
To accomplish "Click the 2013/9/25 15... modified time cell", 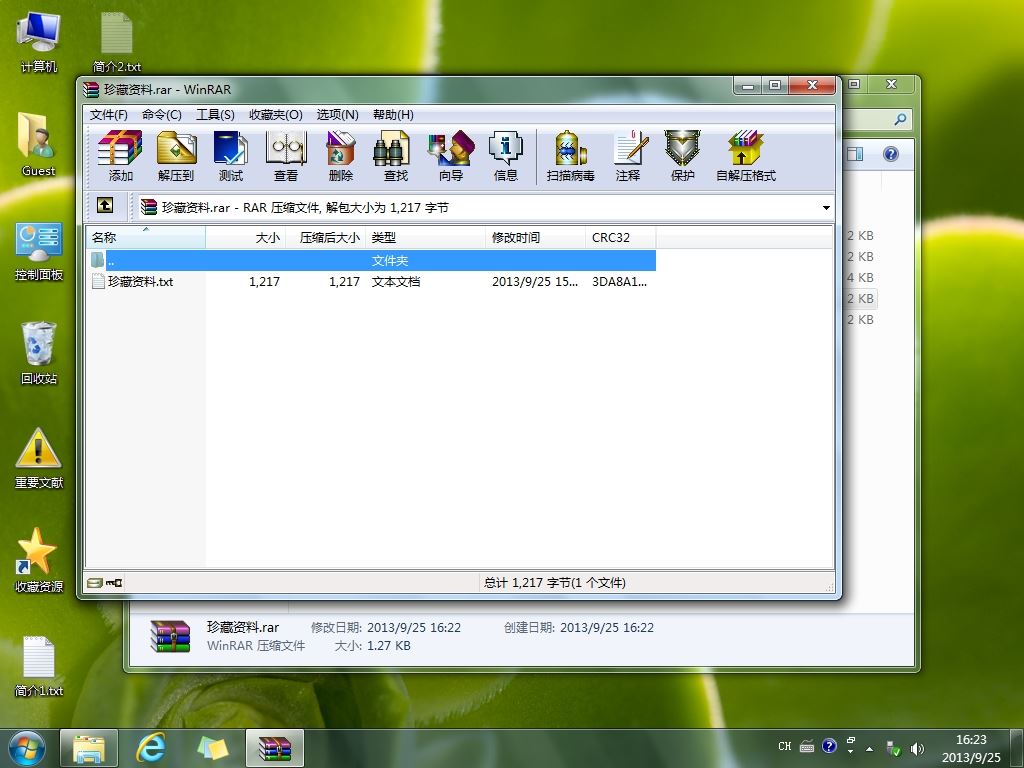I will point(535,281).
